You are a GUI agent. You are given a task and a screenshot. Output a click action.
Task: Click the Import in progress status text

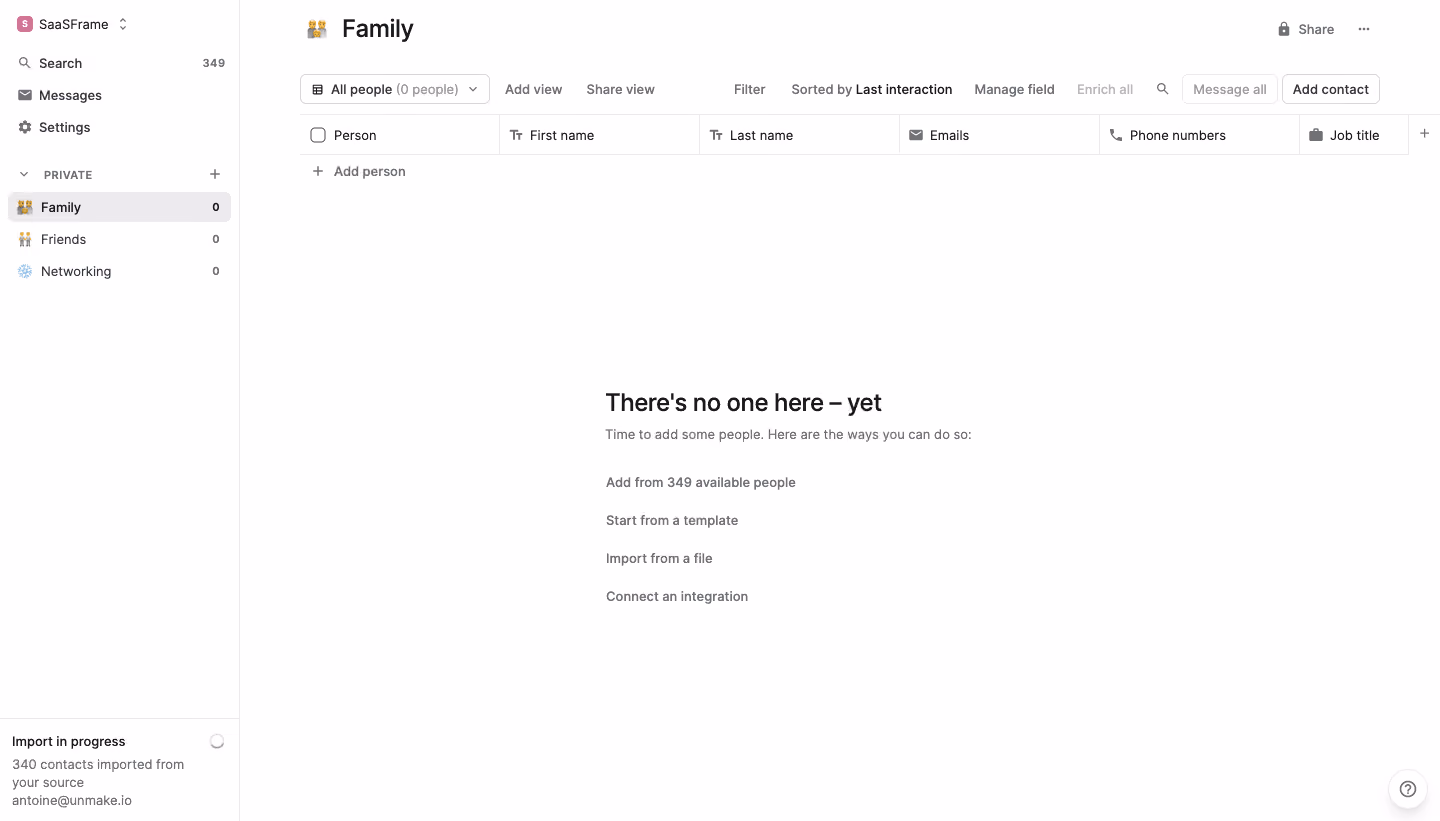[x=69, y=741]
